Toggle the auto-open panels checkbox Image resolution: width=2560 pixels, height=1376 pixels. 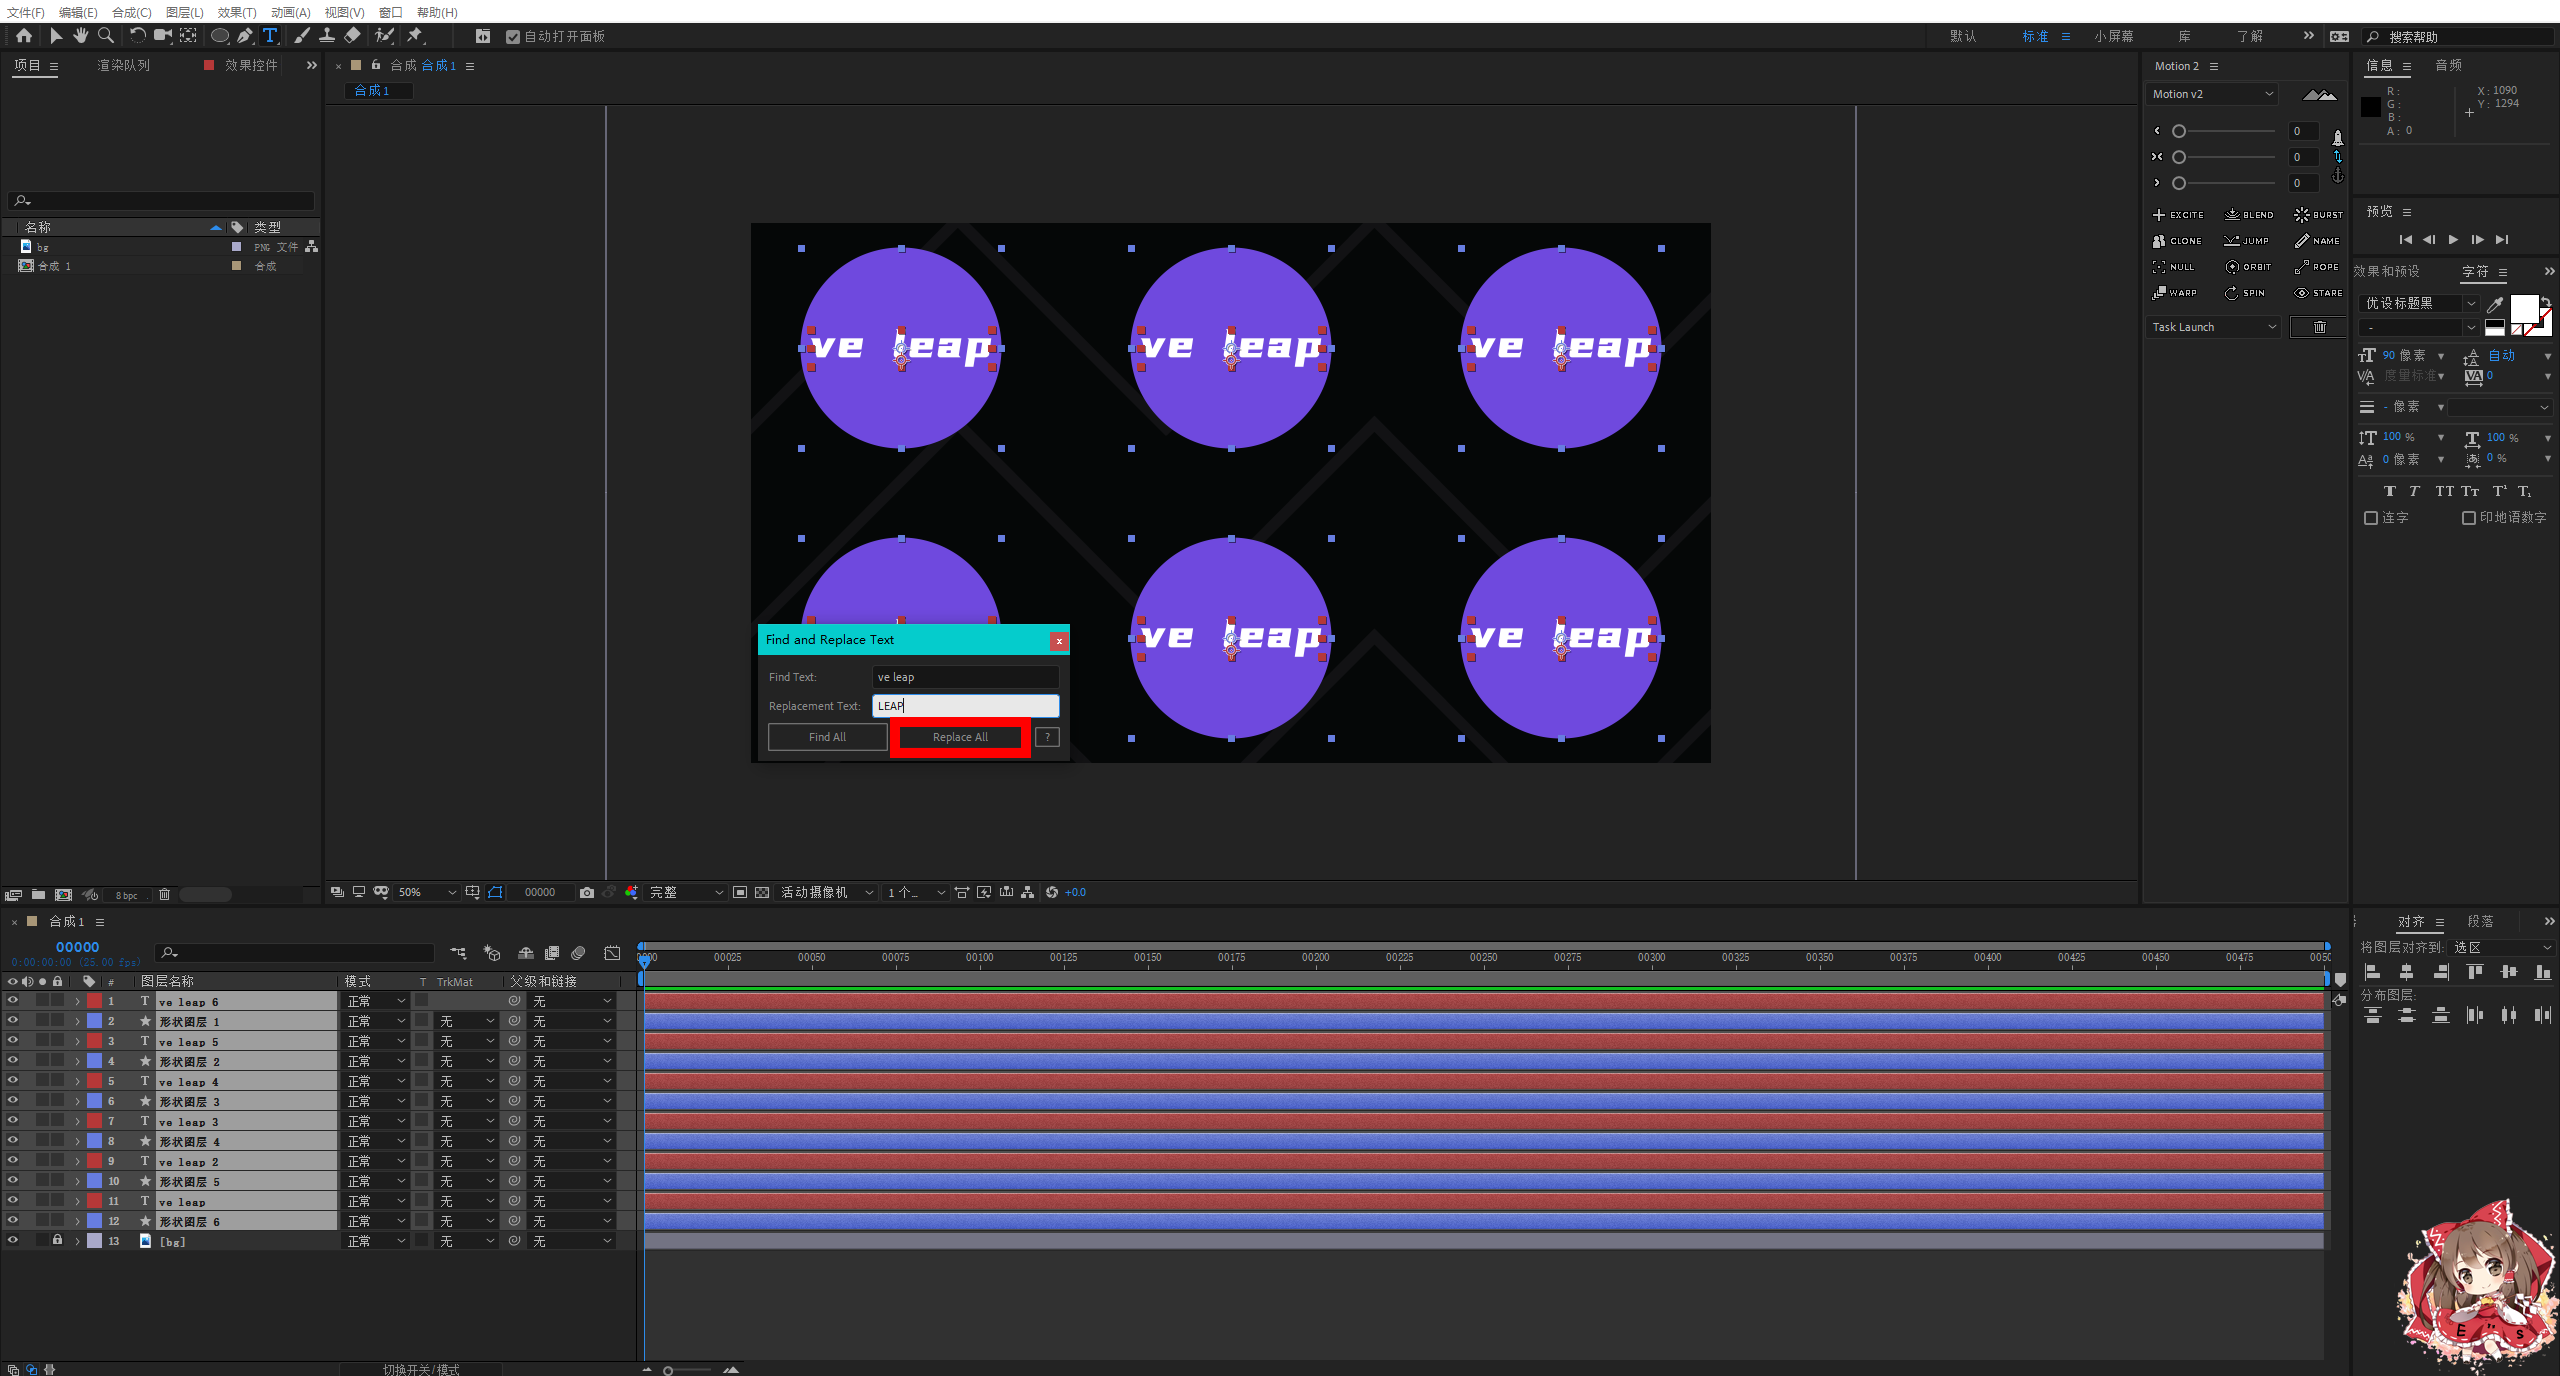click(x=513, y=37)
